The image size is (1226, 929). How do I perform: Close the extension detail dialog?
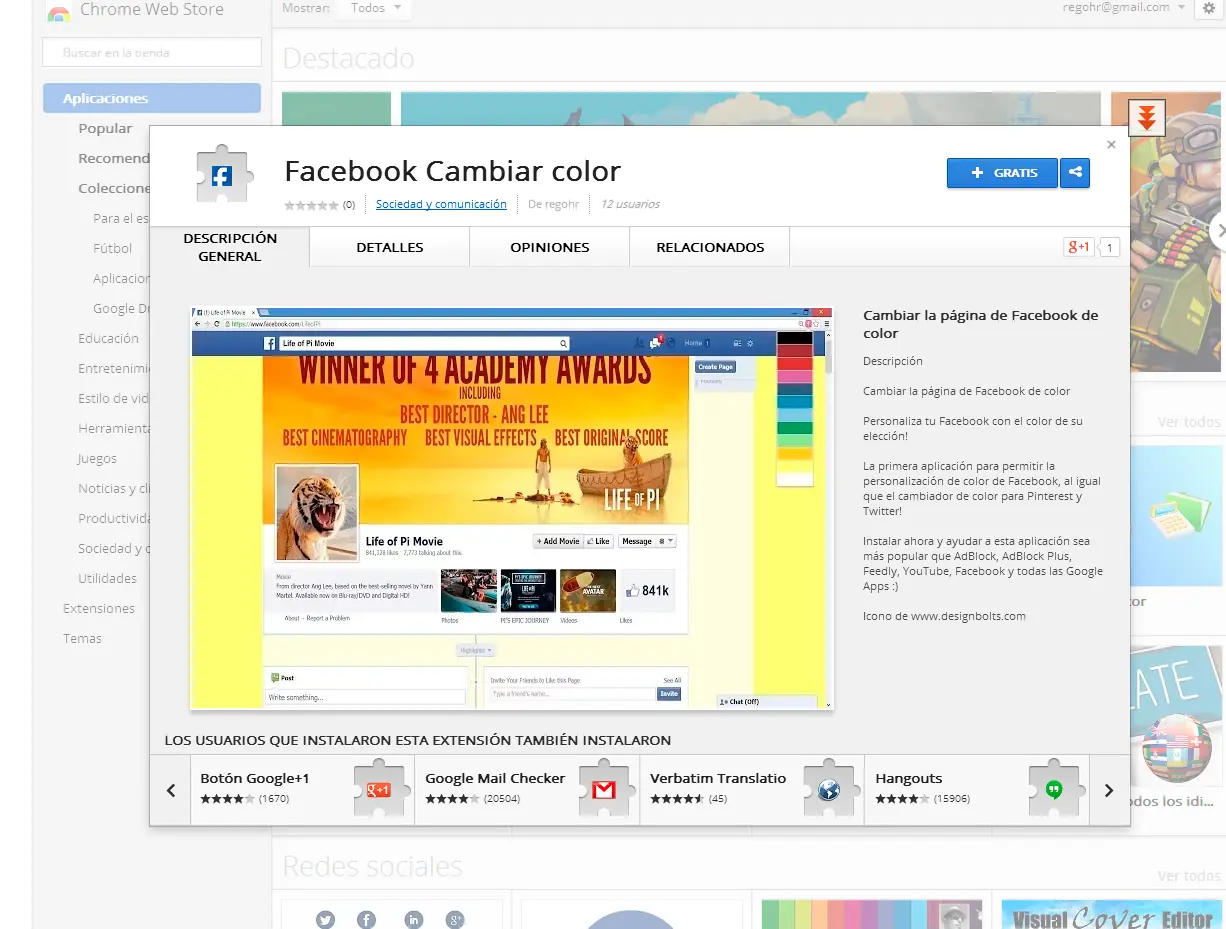(x=1111, y=144)
